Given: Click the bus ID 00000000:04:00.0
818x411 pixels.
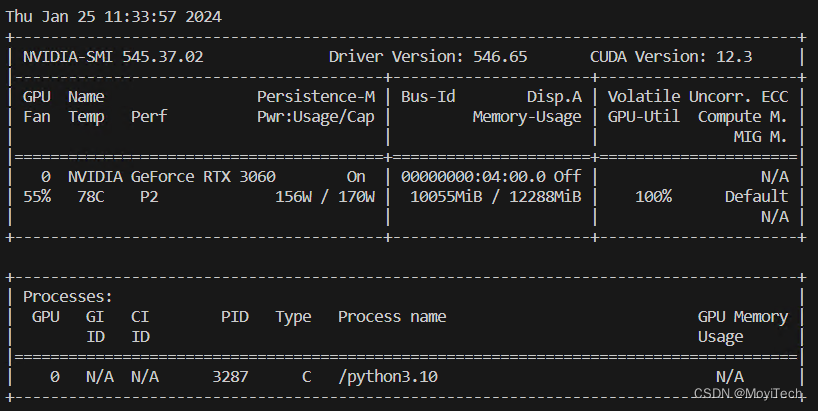Looking at the screenshot, I should click(473, 177).
